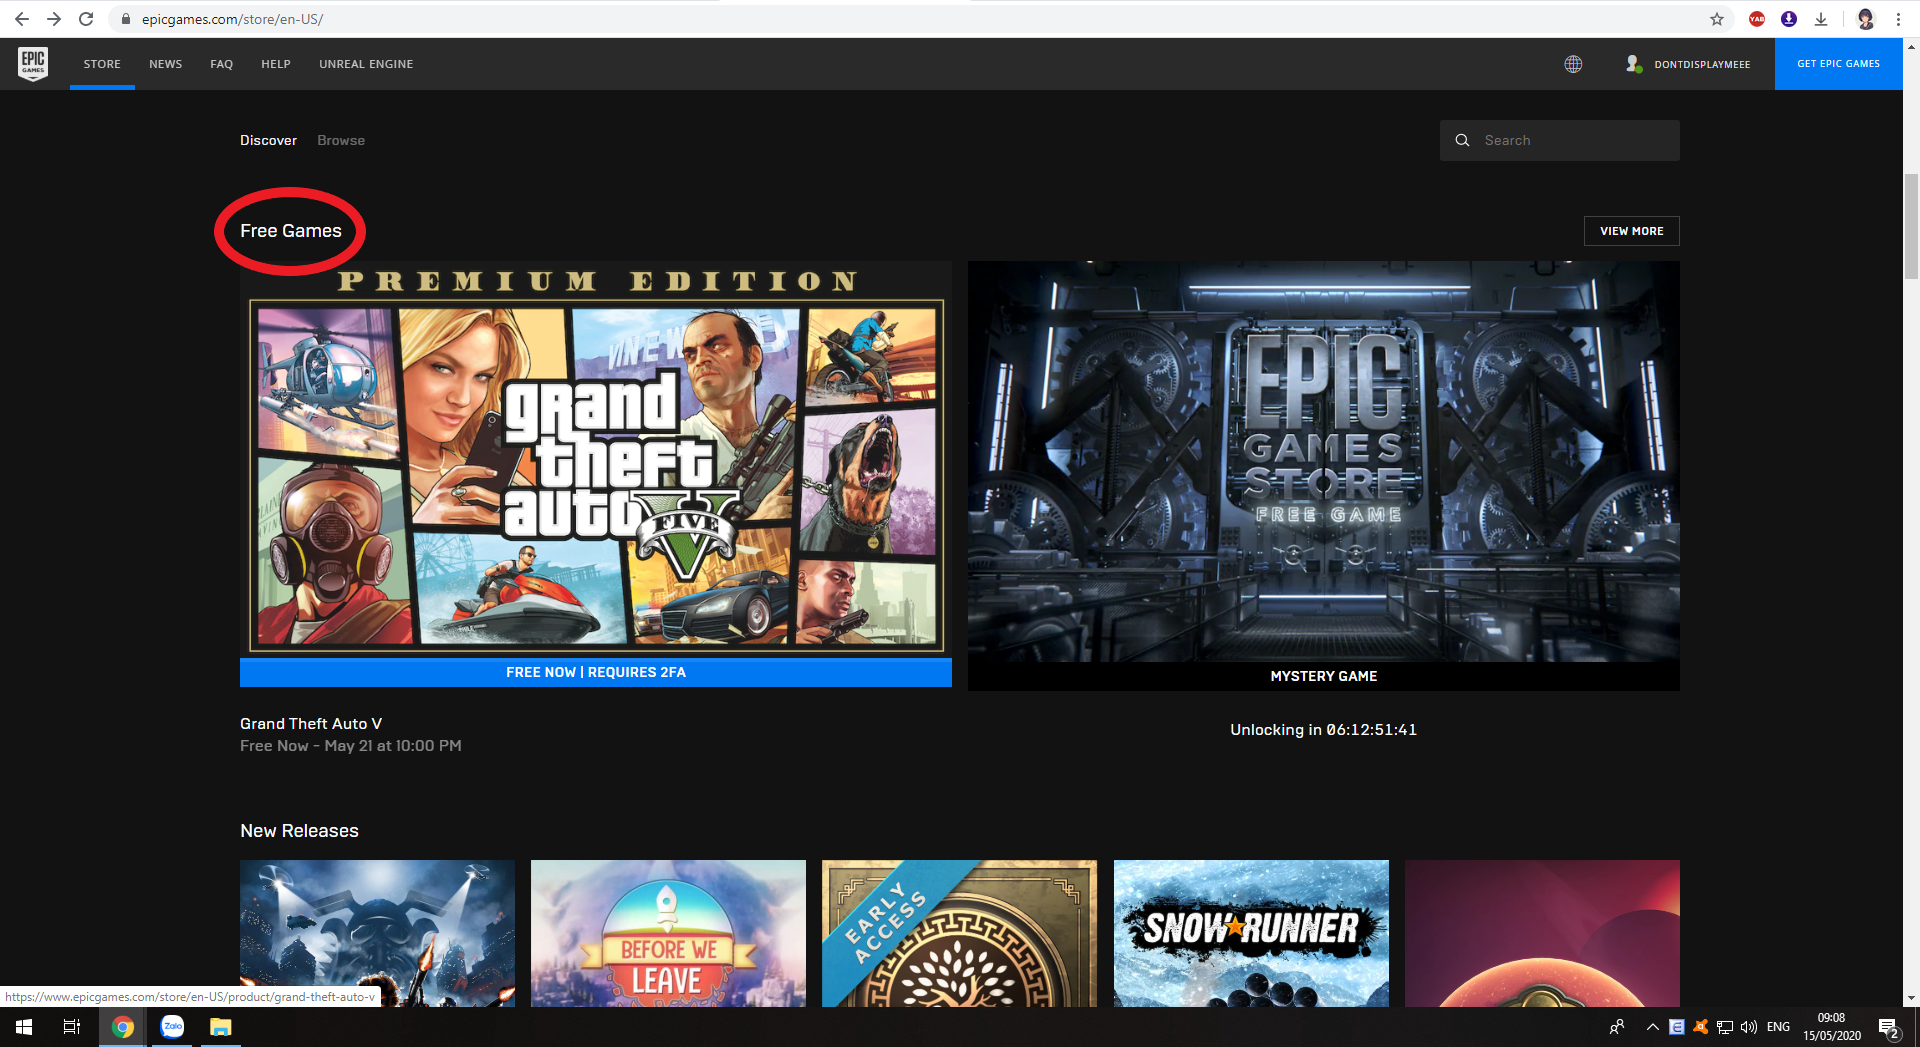
Task: Open Chrome from the taskbar
Action: [122, 1027]
